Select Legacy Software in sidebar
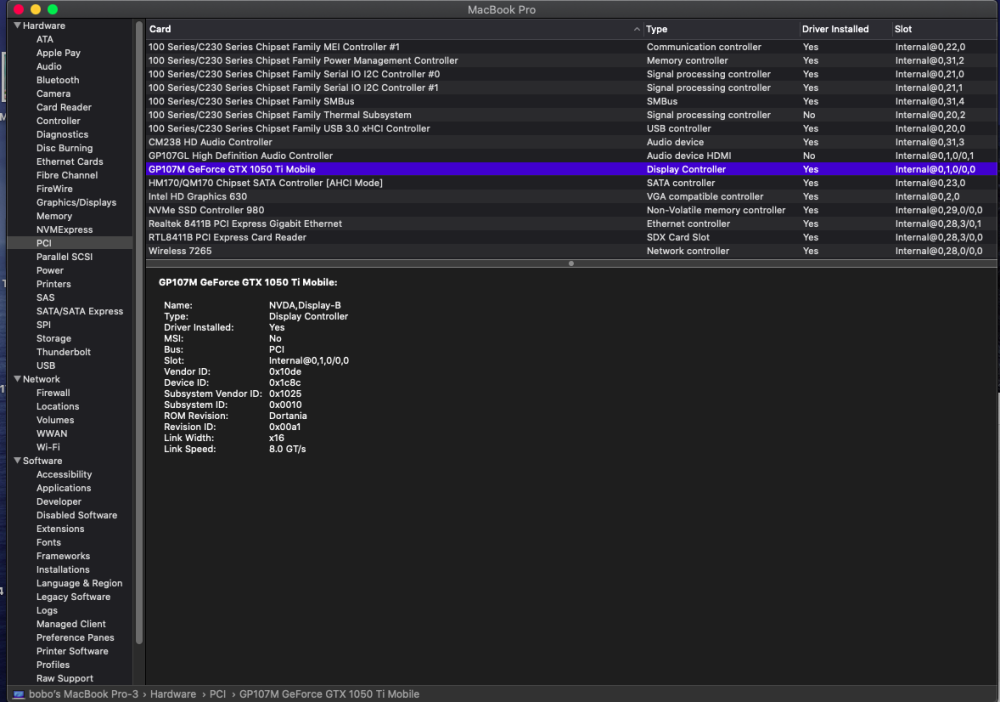This screenshot has width=1000, height=702. click(x=73, y=597)
